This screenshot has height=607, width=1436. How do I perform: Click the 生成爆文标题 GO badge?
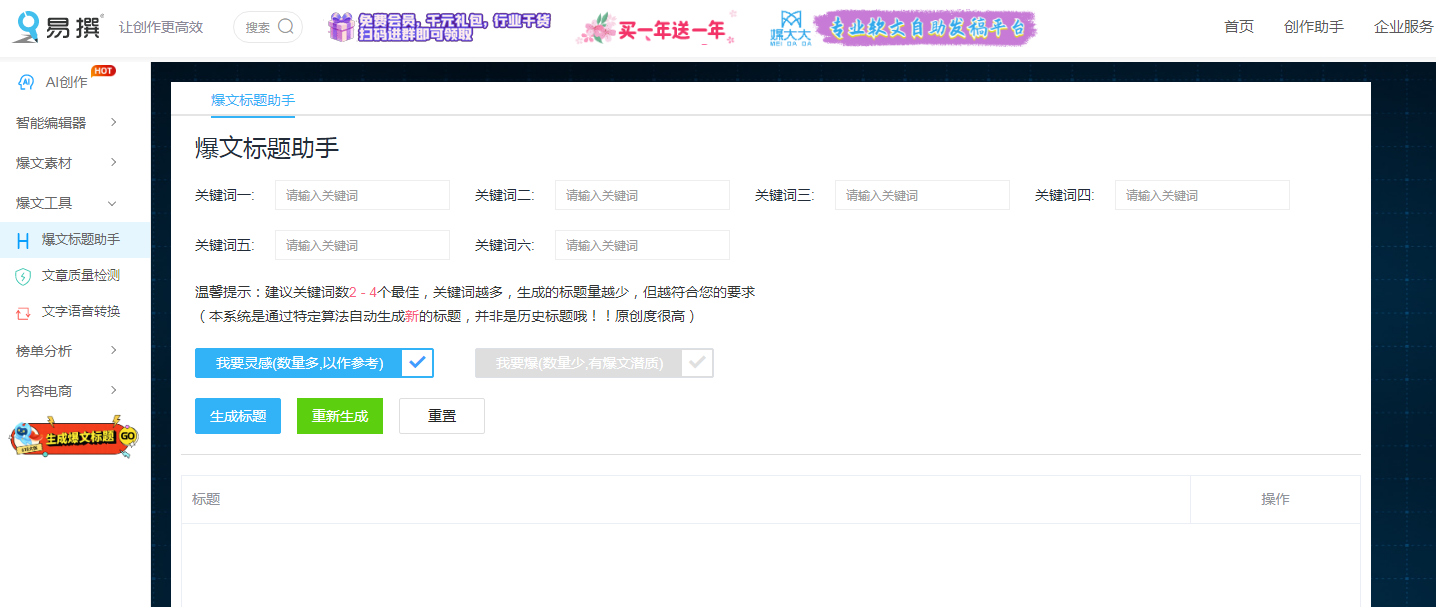(70, 438)
